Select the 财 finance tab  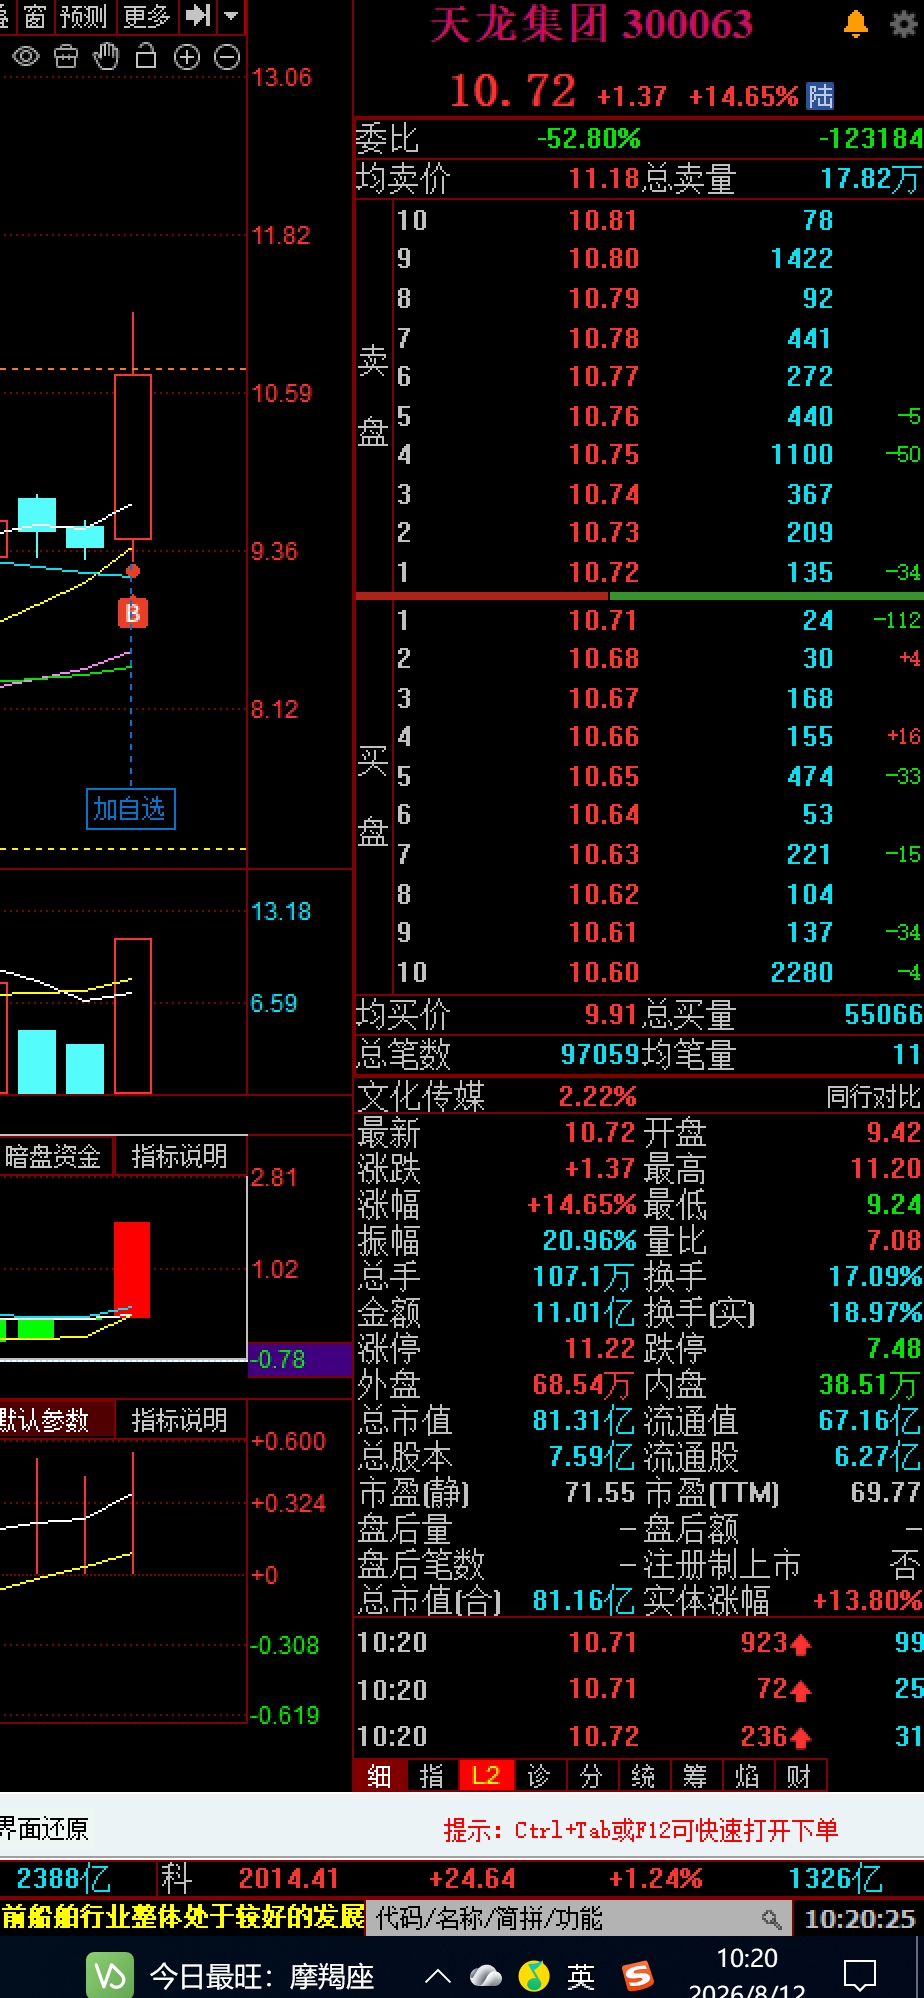799,1775
